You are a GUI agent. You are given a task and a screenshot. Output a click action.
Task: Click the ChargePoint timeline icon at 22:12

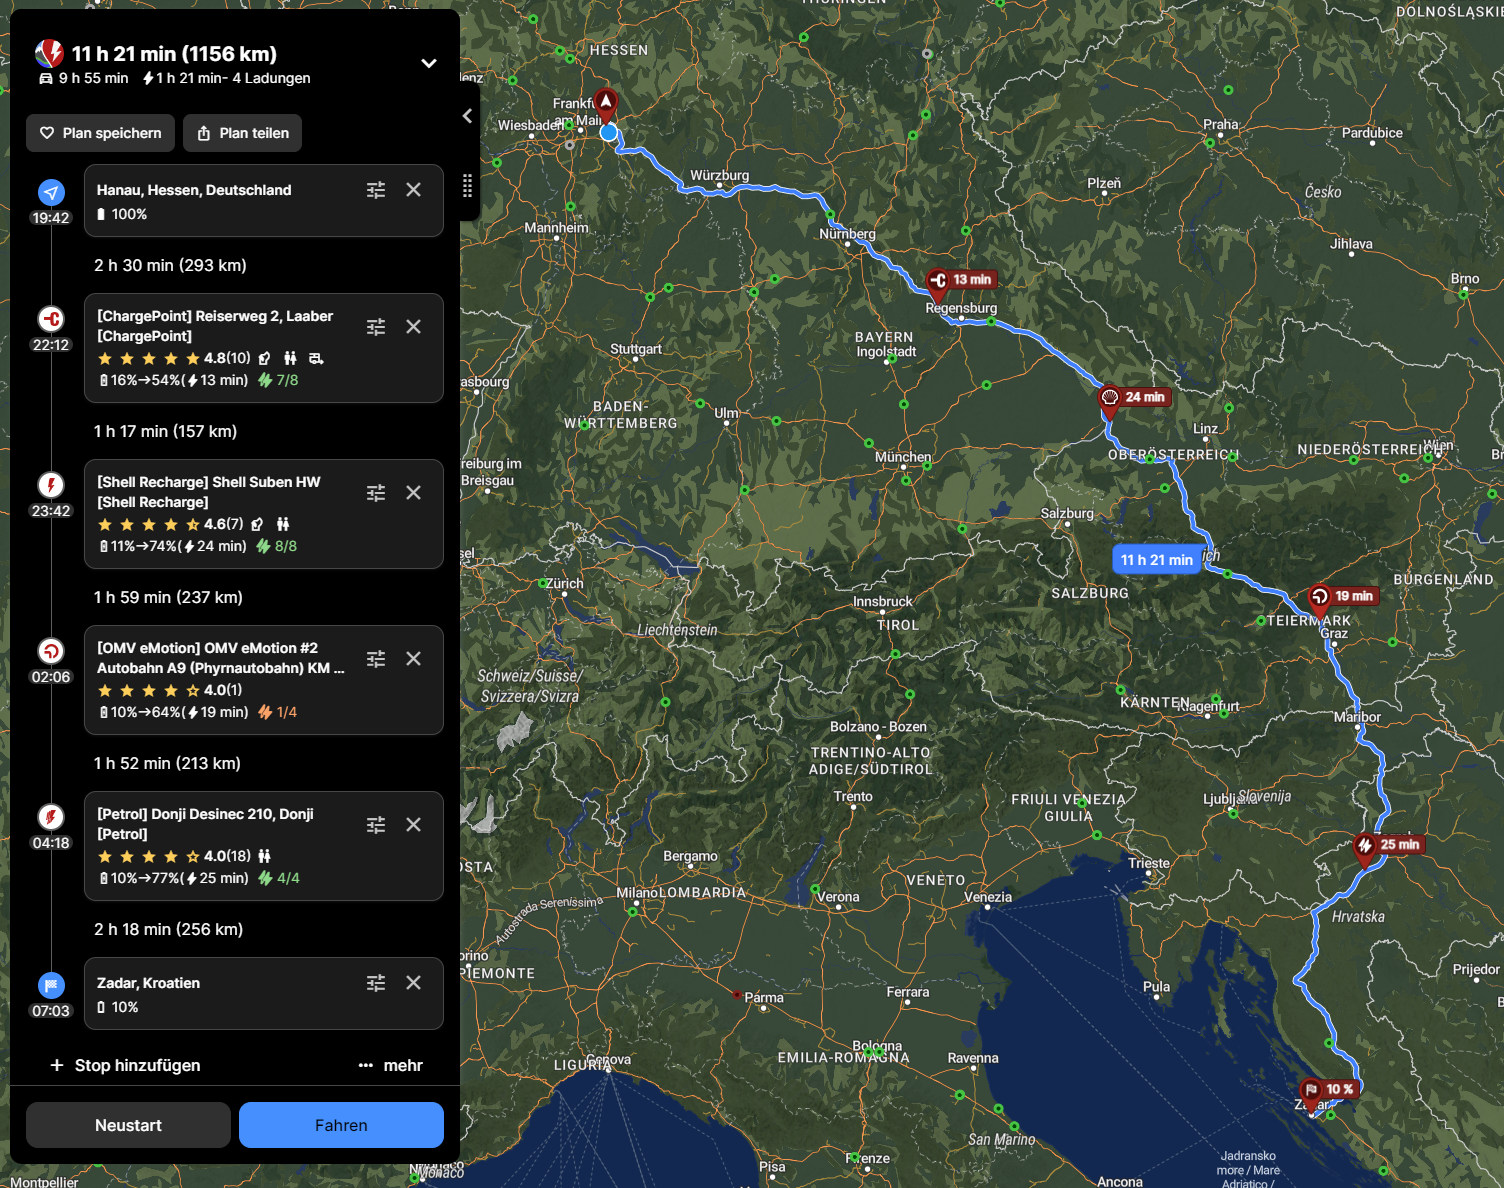(x=51, y=319)
